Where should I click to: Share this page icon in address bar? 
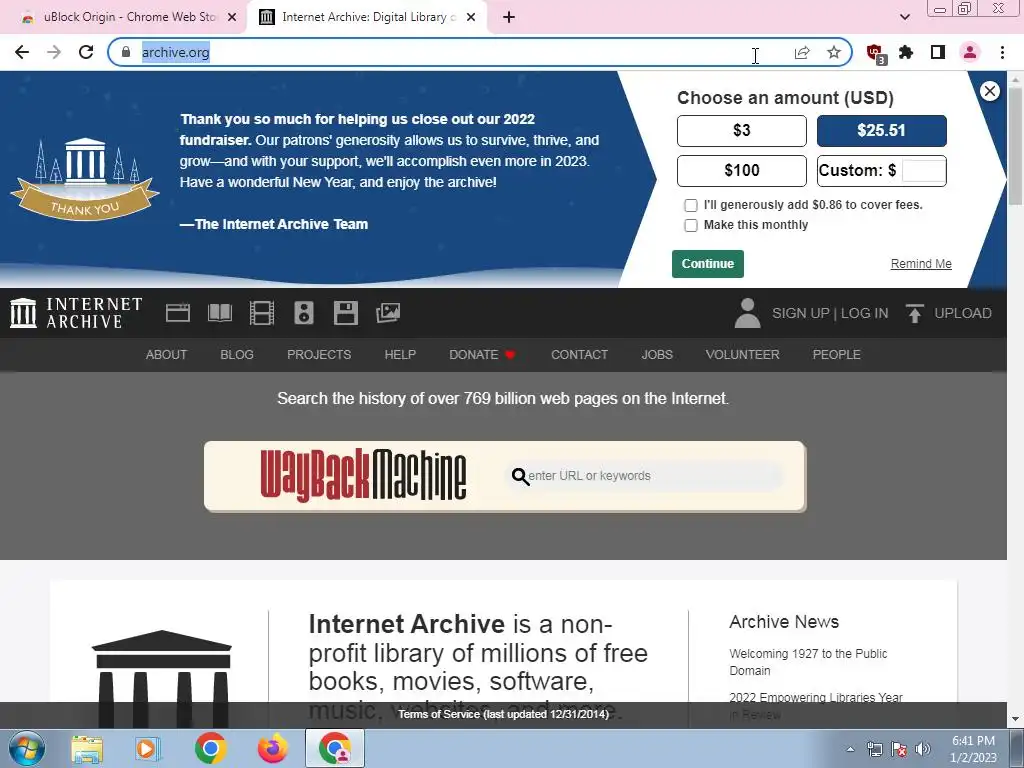(x=802, y=52)
